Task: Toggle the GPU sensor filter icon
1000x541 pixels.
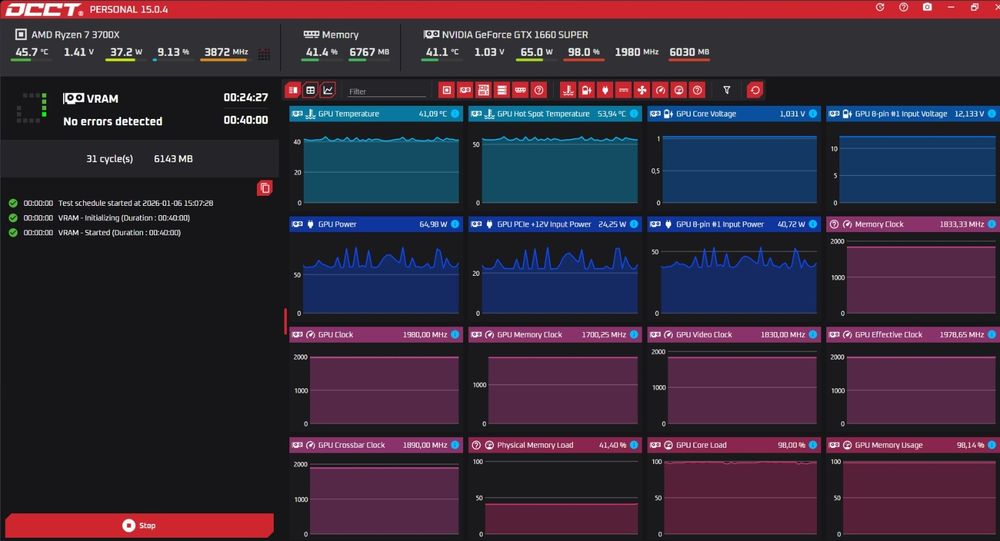Action: pyautogui.click(x=465, y=90)
